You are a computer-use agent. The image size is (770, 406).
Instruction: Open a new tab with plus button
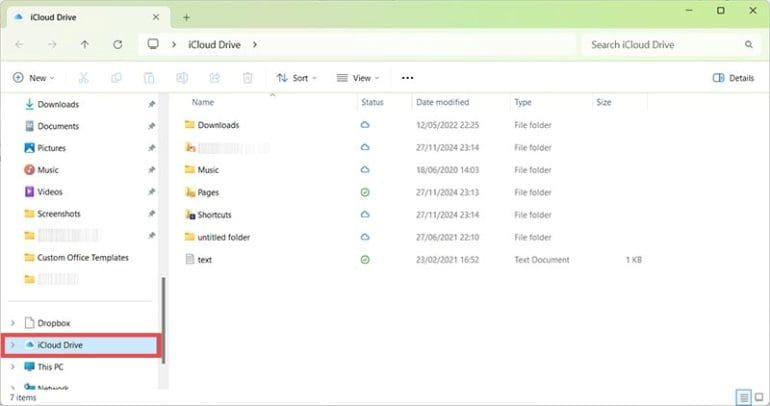pyautogui.click(x=186, y=17)
